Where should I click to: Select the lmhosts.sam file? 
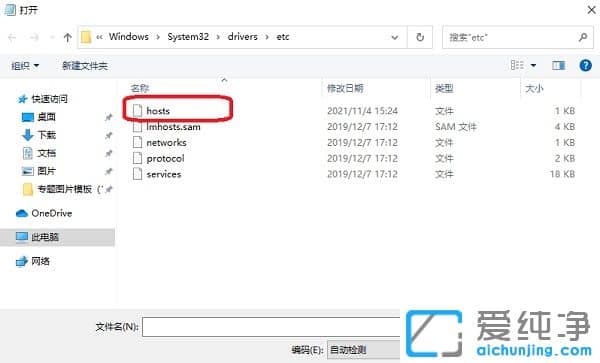click(x=173, y=127)
